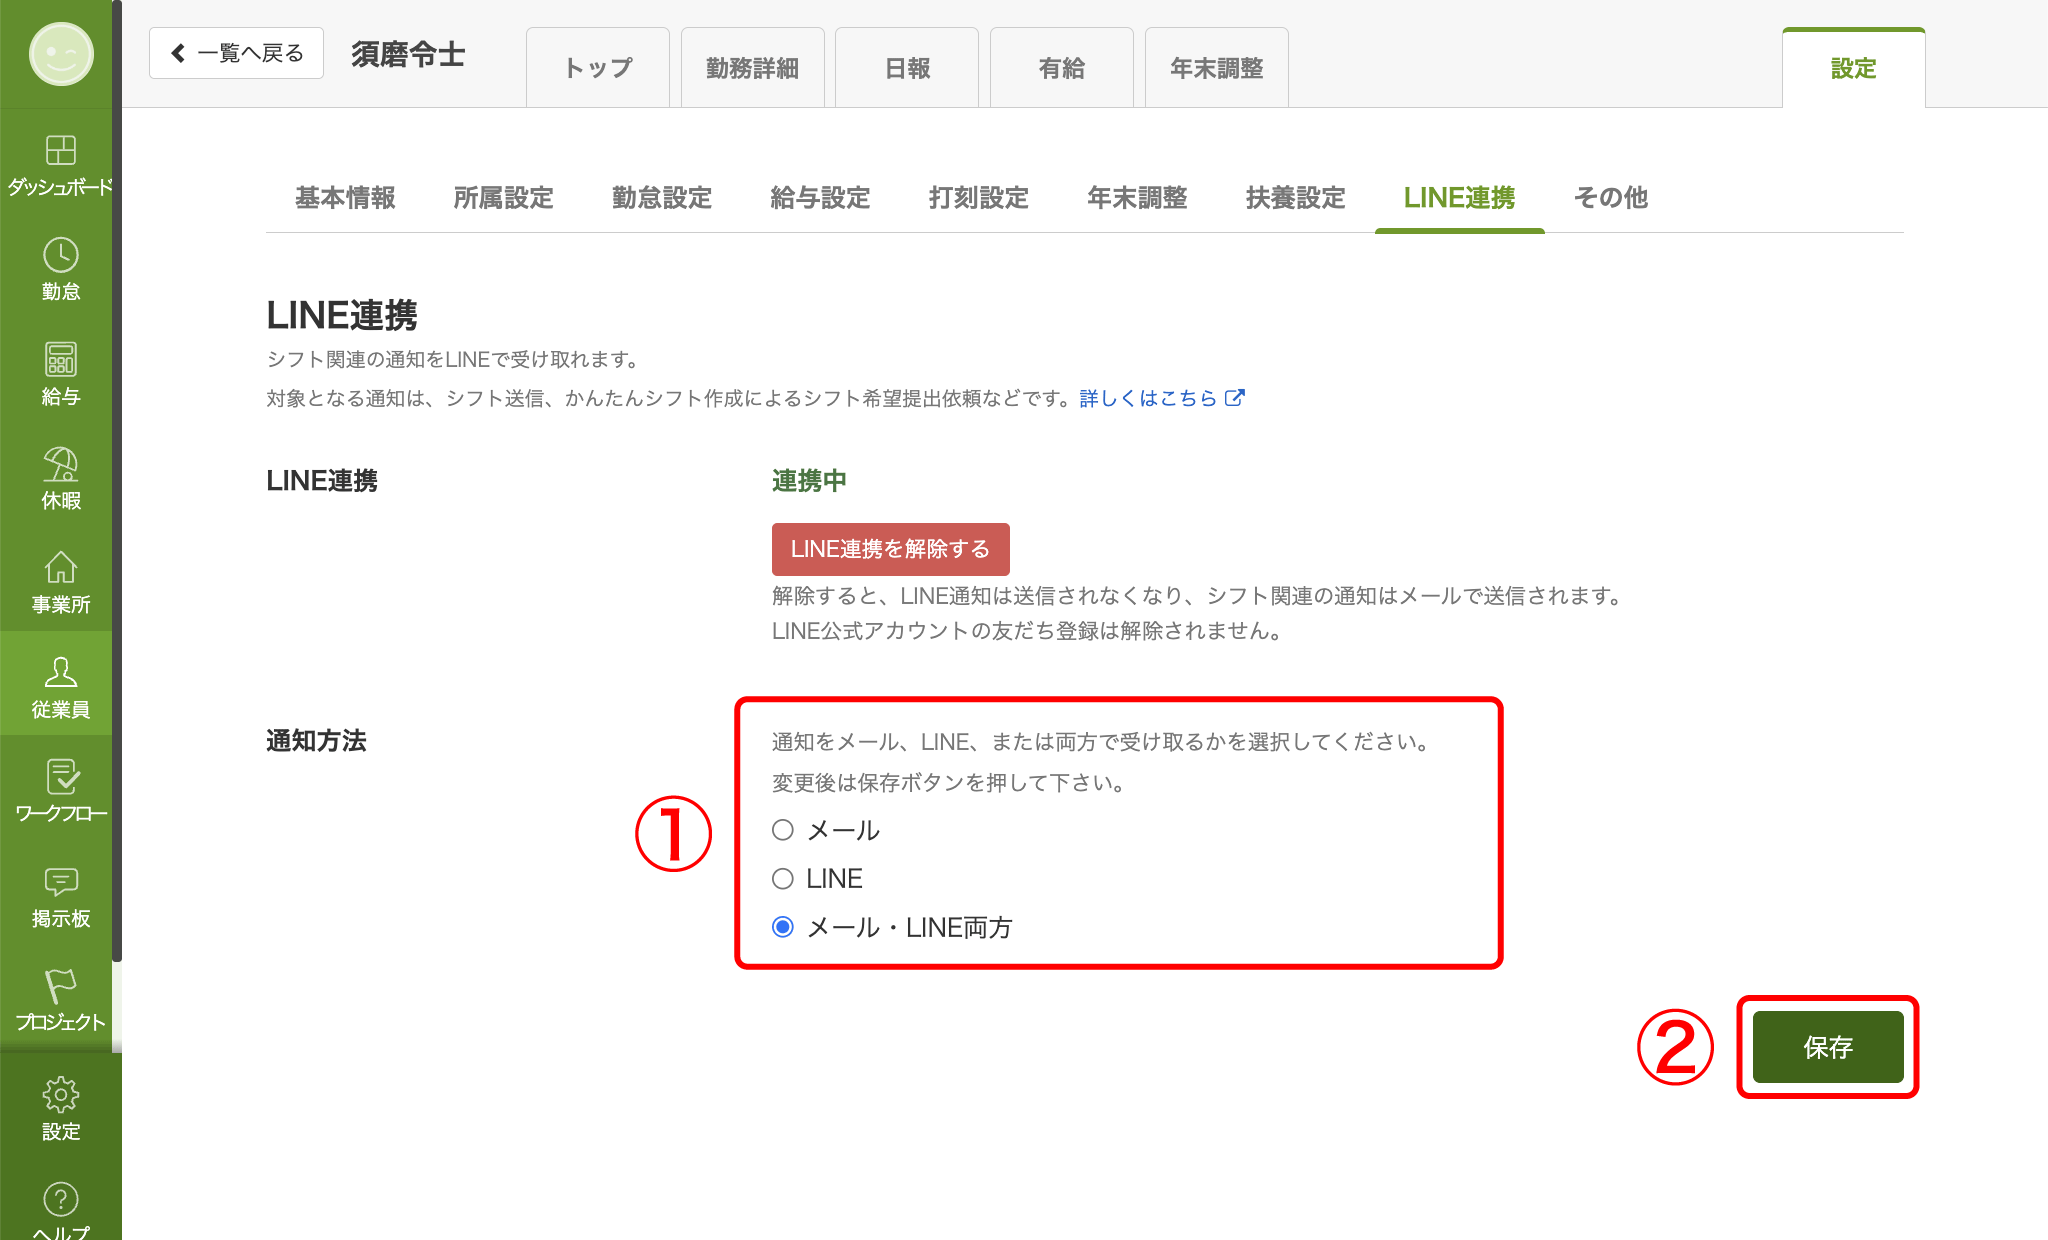2048x1240 pixels.
Task: Open the 扶養設定 sub-tab
Action: point(1295,198)
